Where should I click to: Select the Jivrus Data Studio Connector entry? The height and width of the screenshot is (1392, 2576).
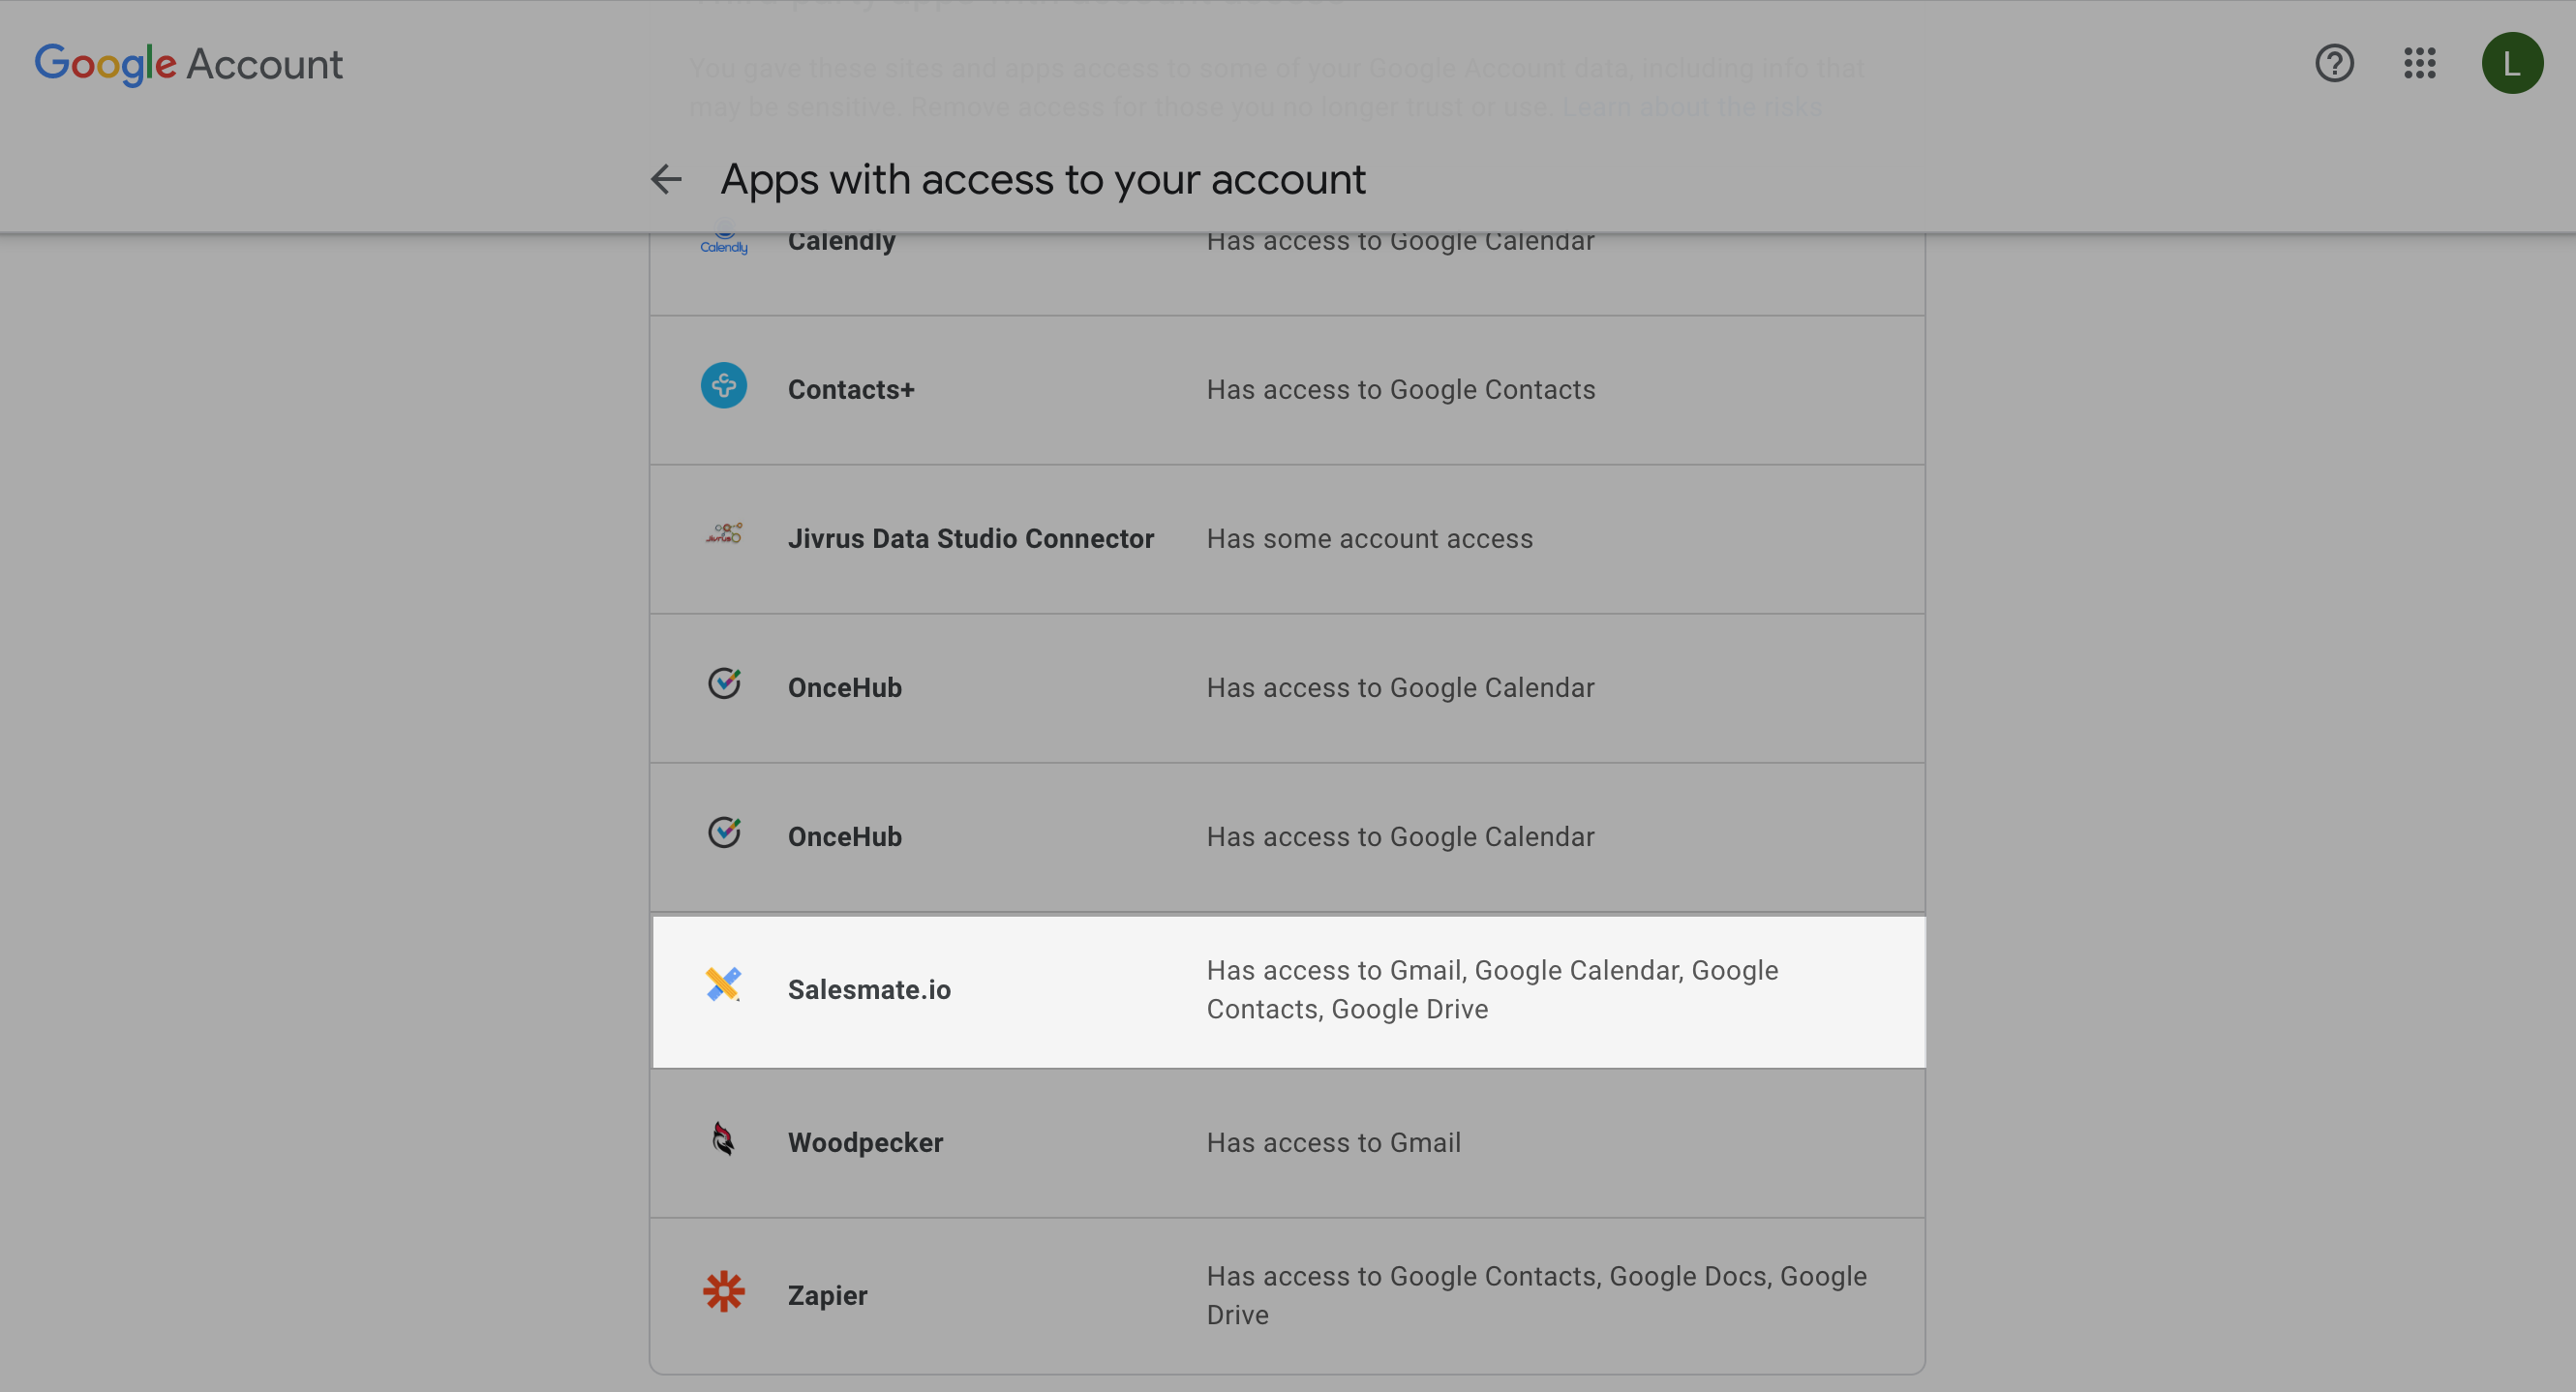point(1288,539)
